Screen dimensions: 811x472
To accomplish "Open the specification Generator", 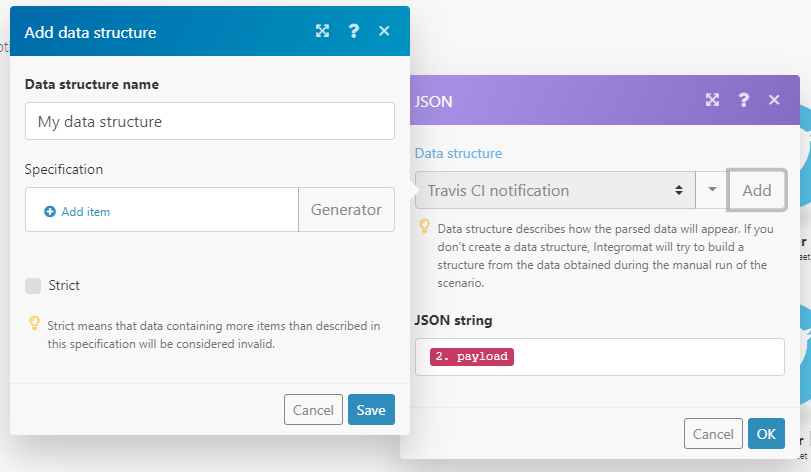I will click(x=346, y=209).
